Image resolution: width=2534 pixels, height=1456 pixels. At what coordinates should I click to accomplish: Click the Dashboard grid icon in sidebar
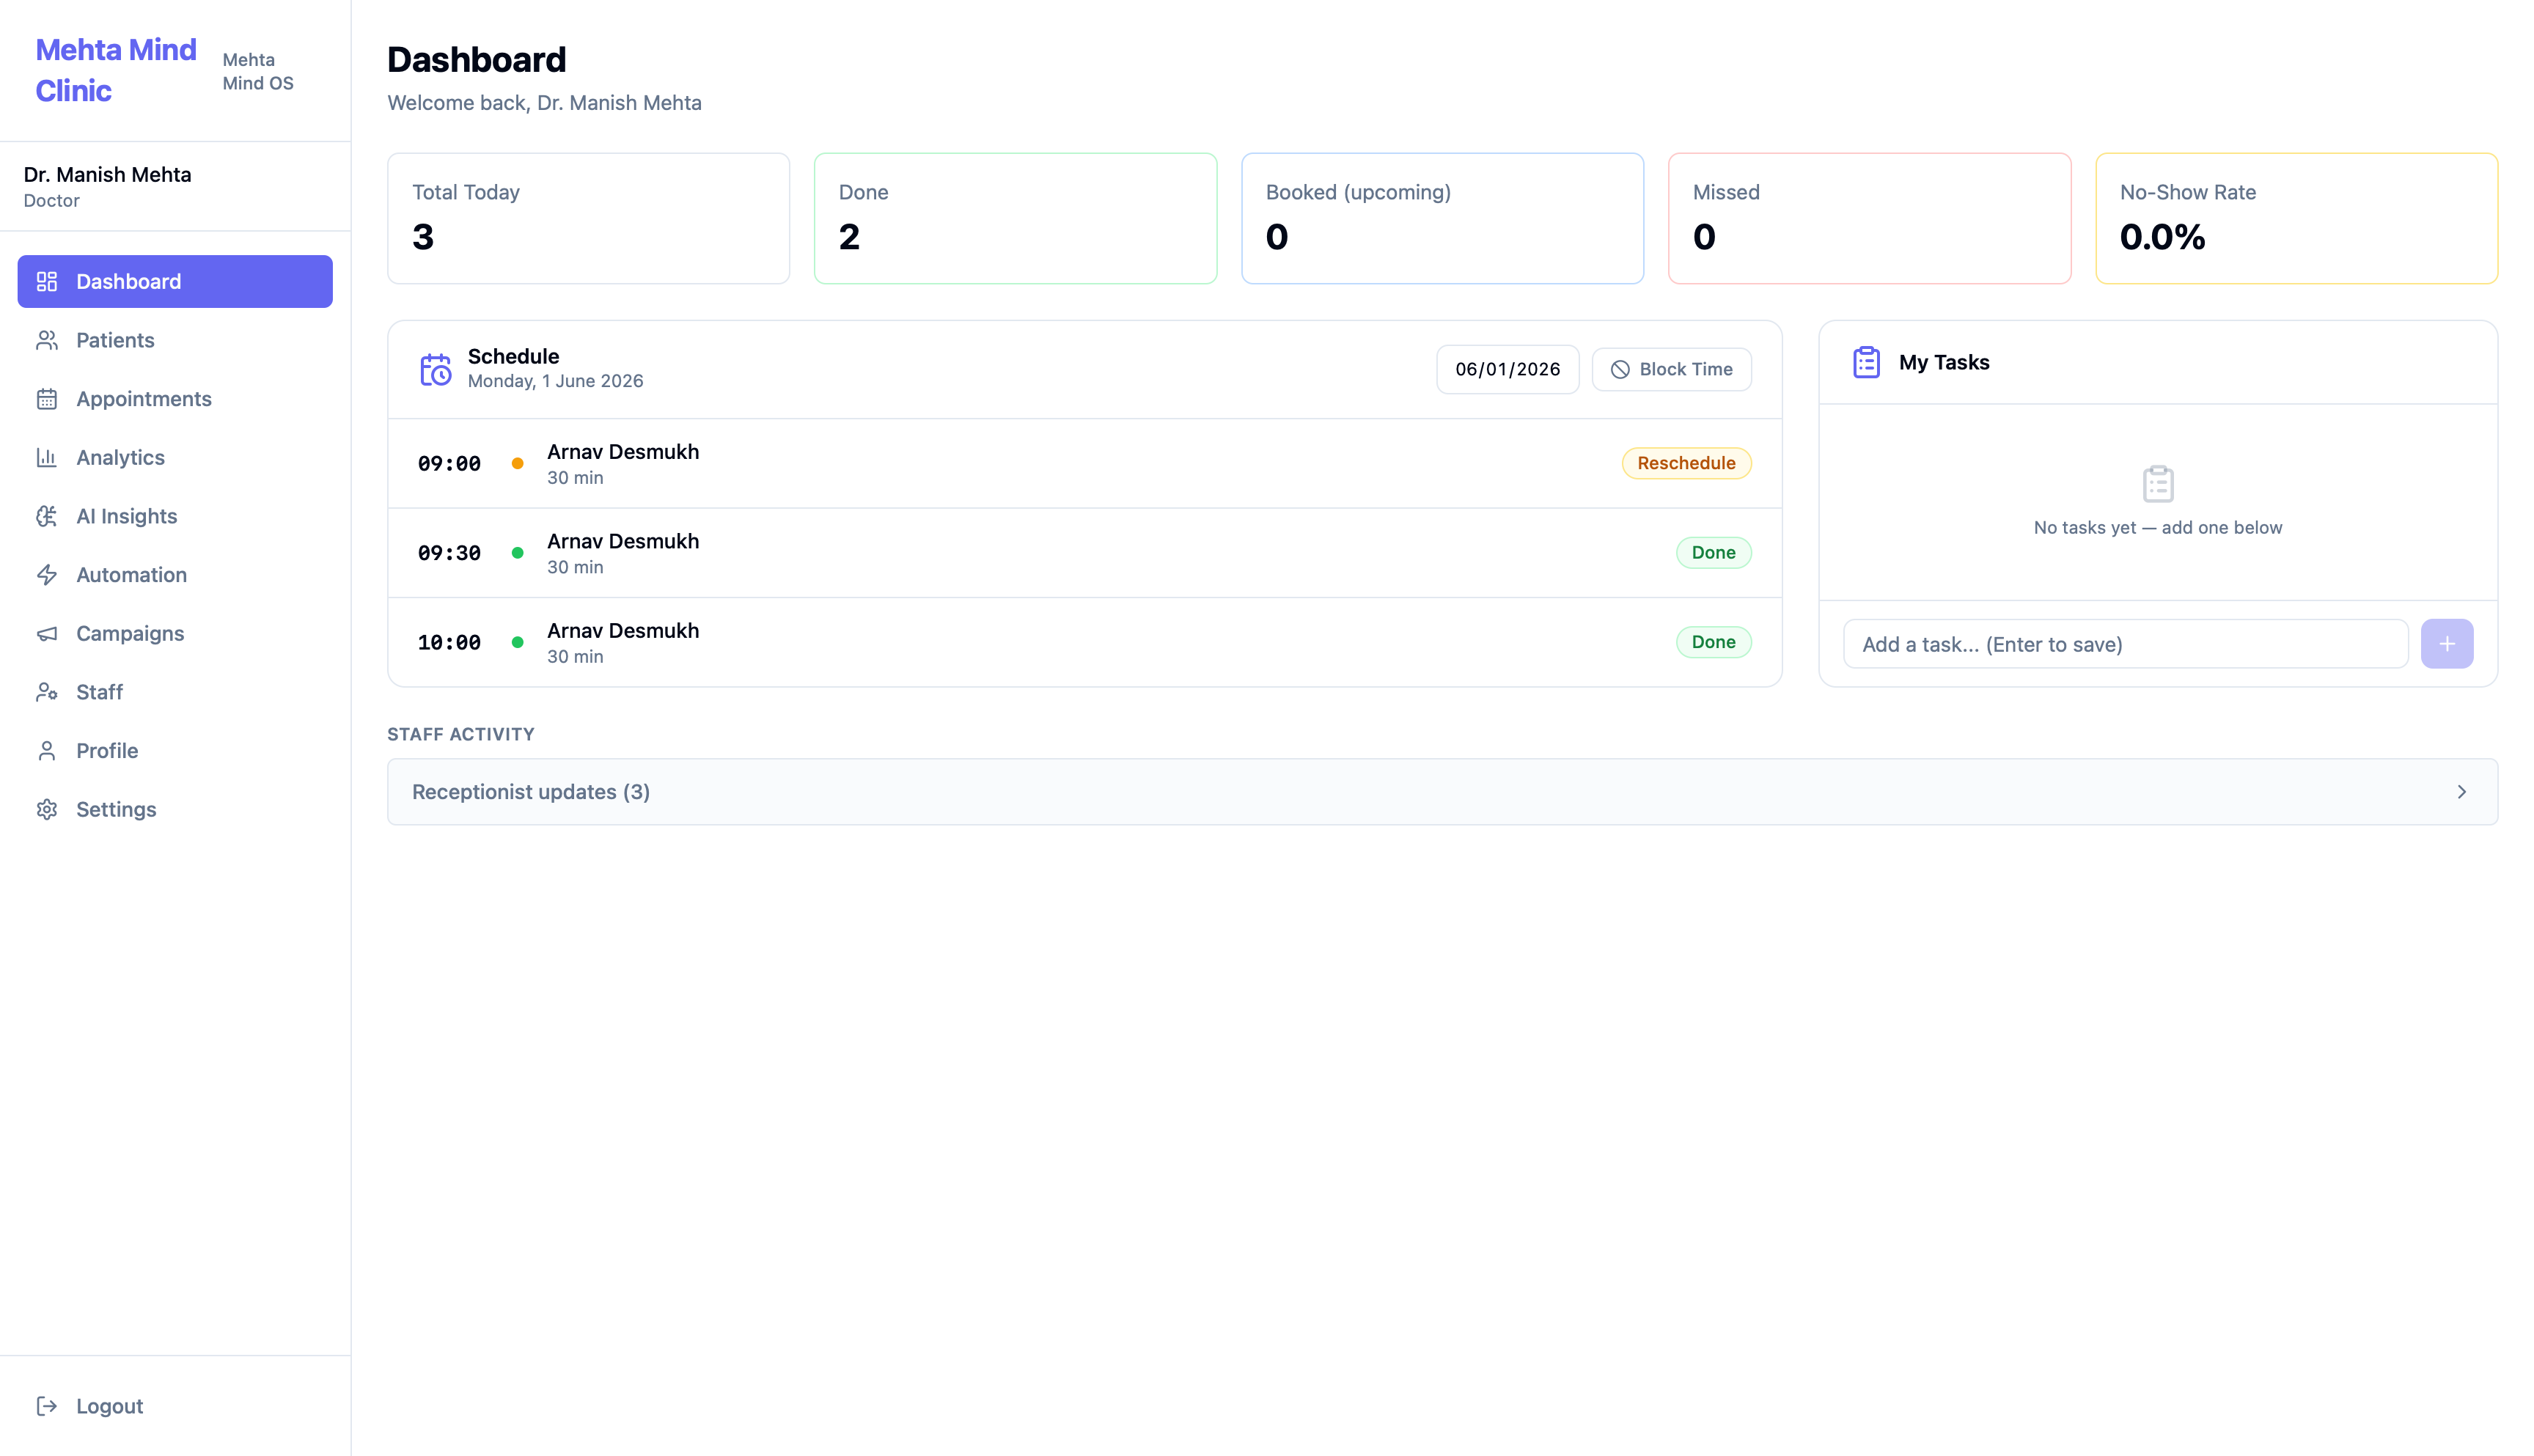[47, 282]
